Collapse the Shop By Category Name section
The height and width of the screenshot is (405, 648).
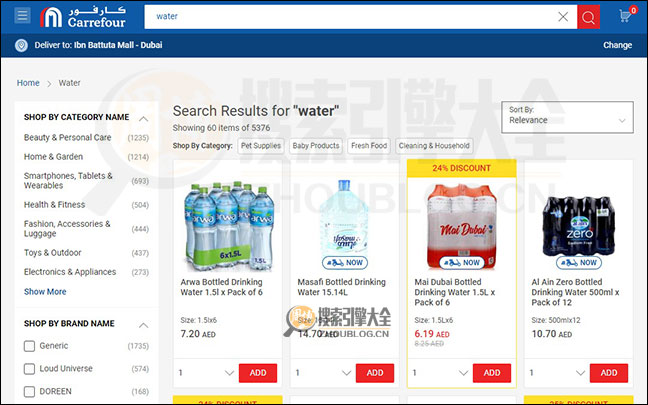point(143,119)
